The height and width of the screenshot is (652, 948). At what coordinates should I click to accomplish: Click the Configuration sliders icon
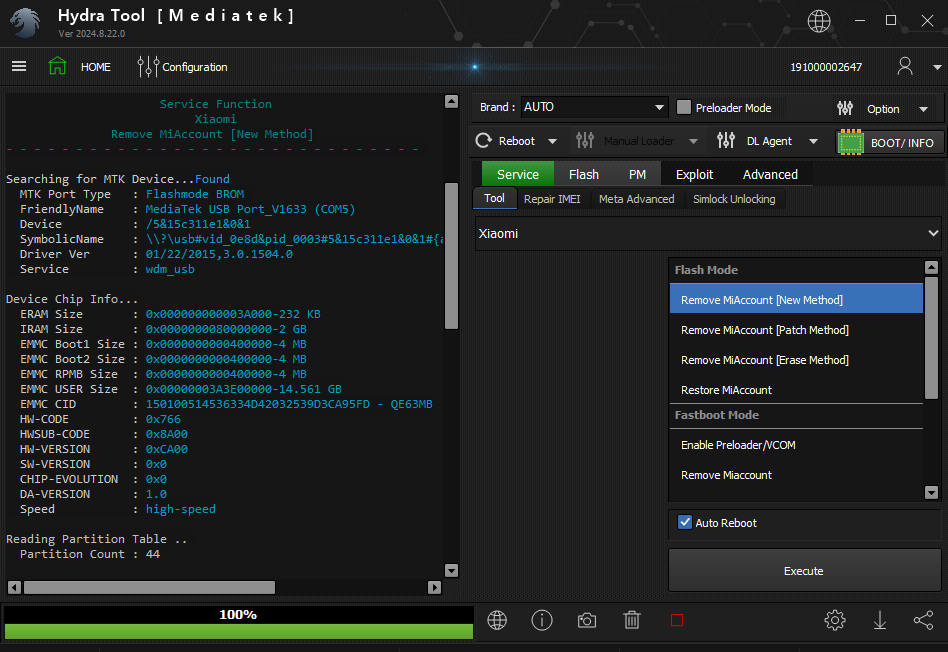[x=148, y=67]
